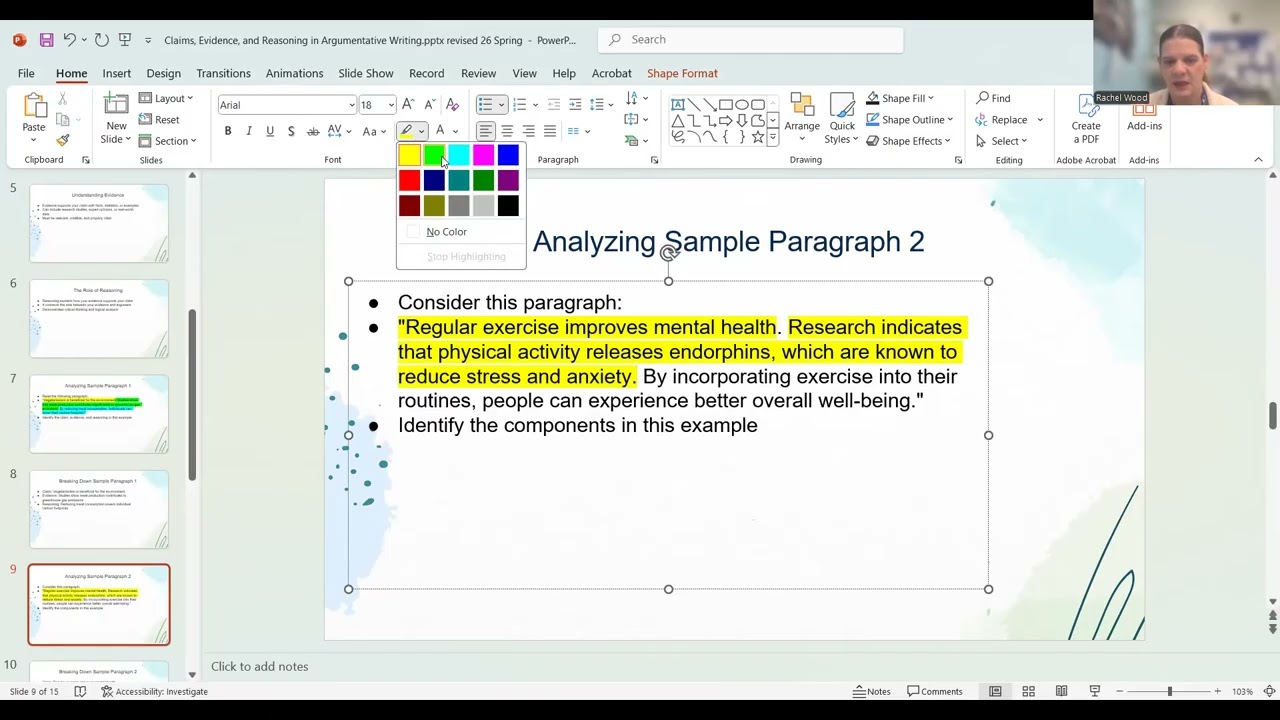Pick the magenta highlight color
Screen dimensions: 1280x720
tap(483, 156)
